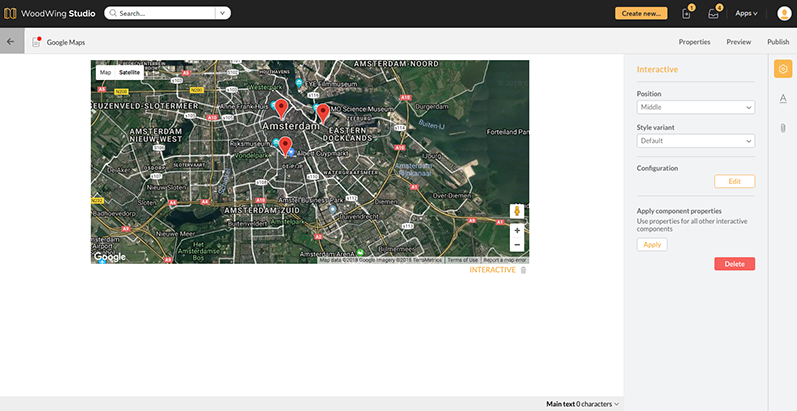This screenshot has width=797, height=411.
Task: Open the Properties tab
Action: tap(694, 42)
